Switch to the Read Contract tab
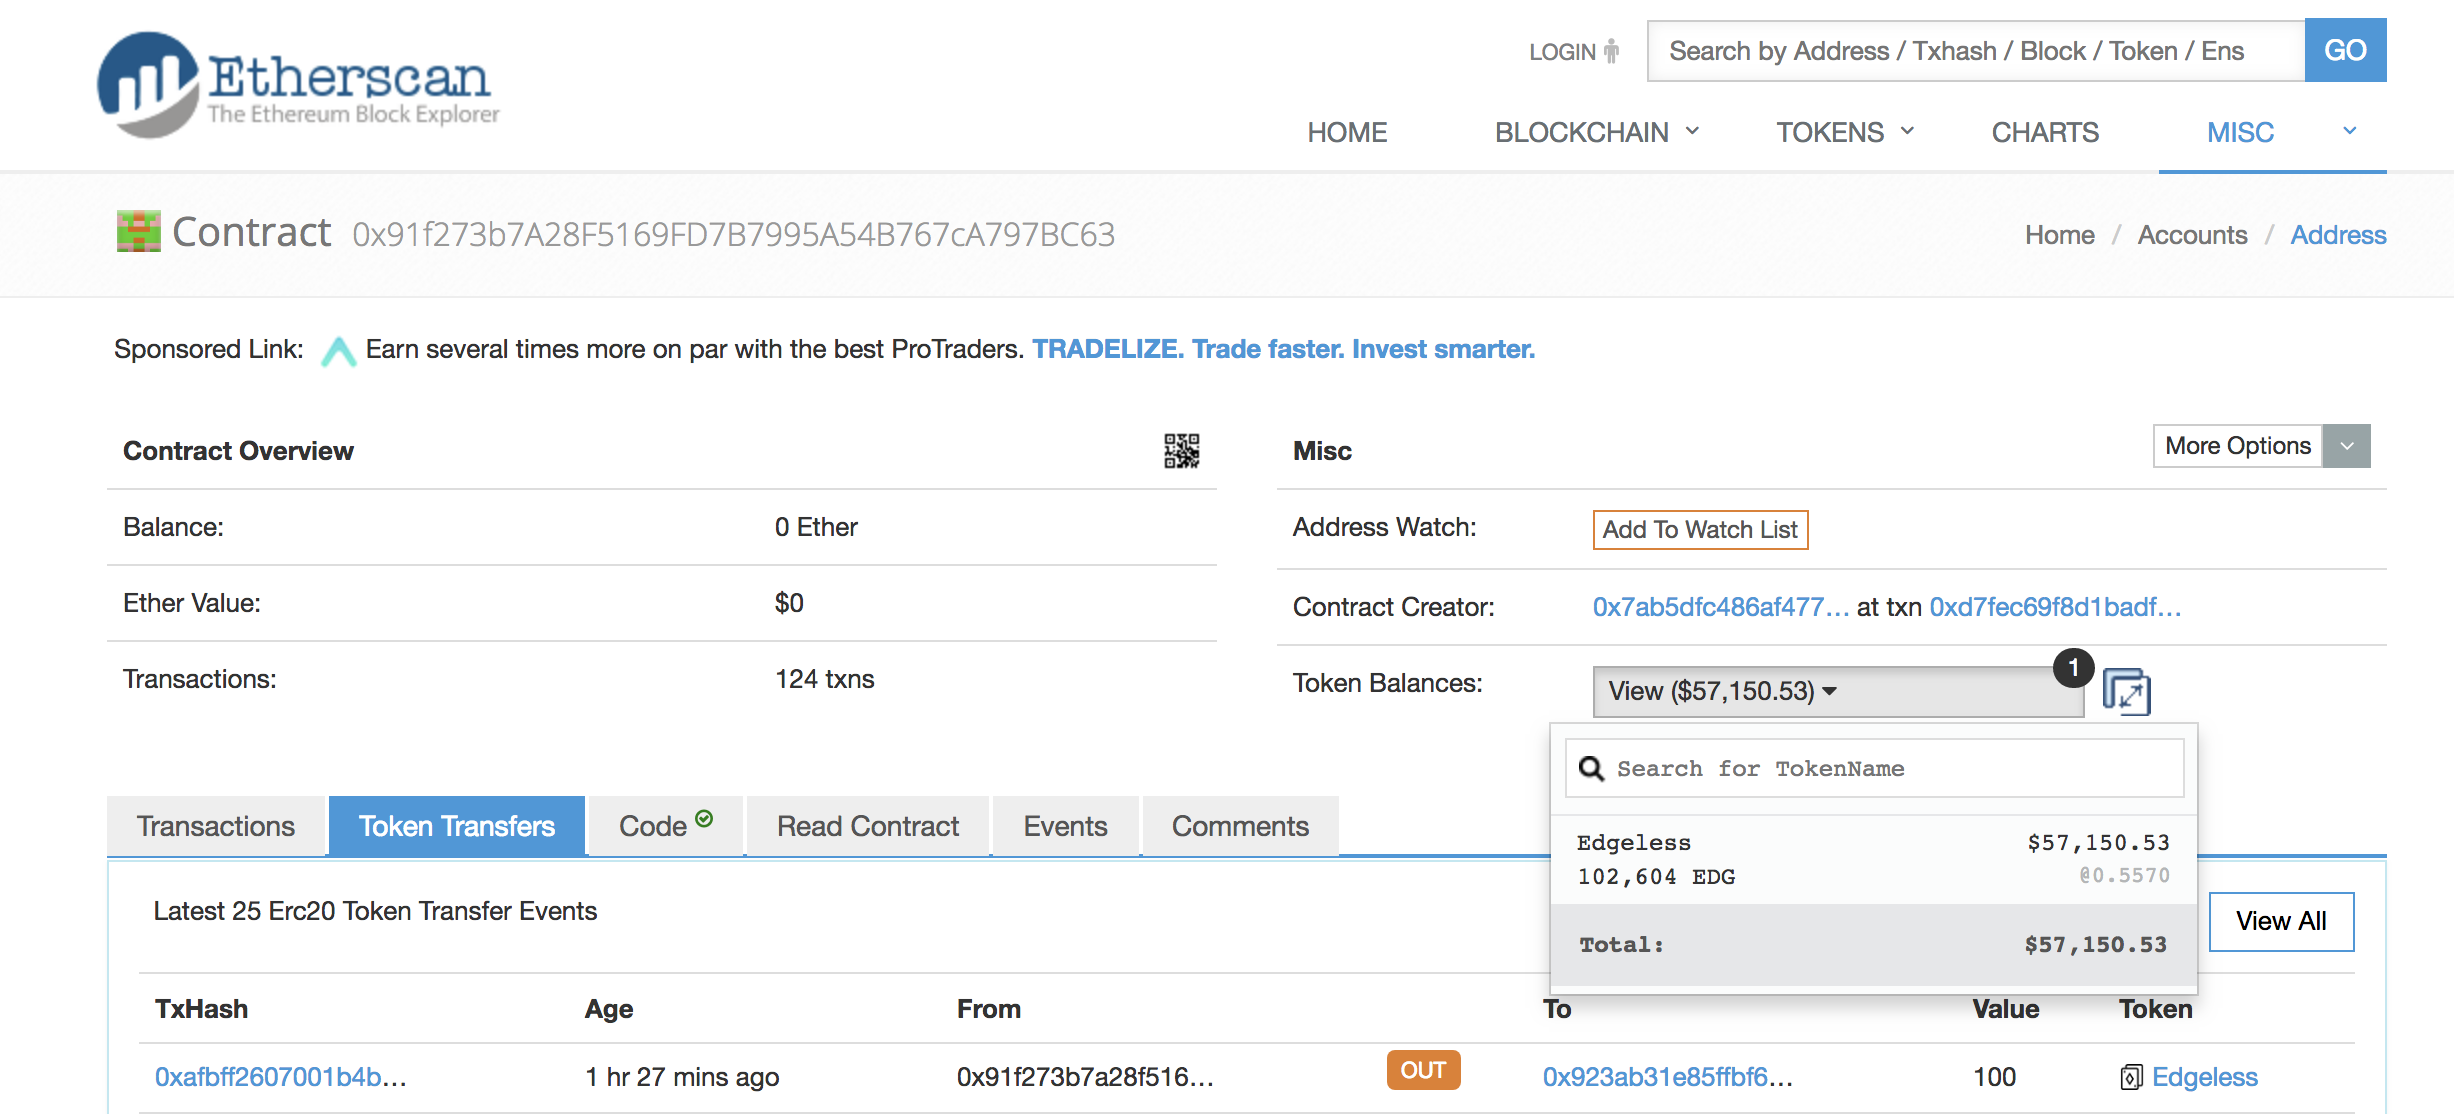The image size is (2454, 1114). [868, 826]
